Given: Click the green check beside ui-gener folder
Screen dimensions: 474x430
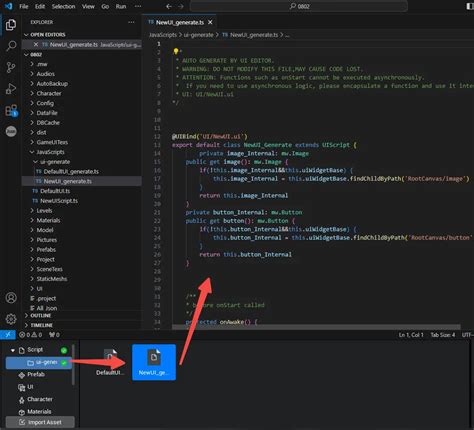Looking at the screenshot, I should [64, 363].
